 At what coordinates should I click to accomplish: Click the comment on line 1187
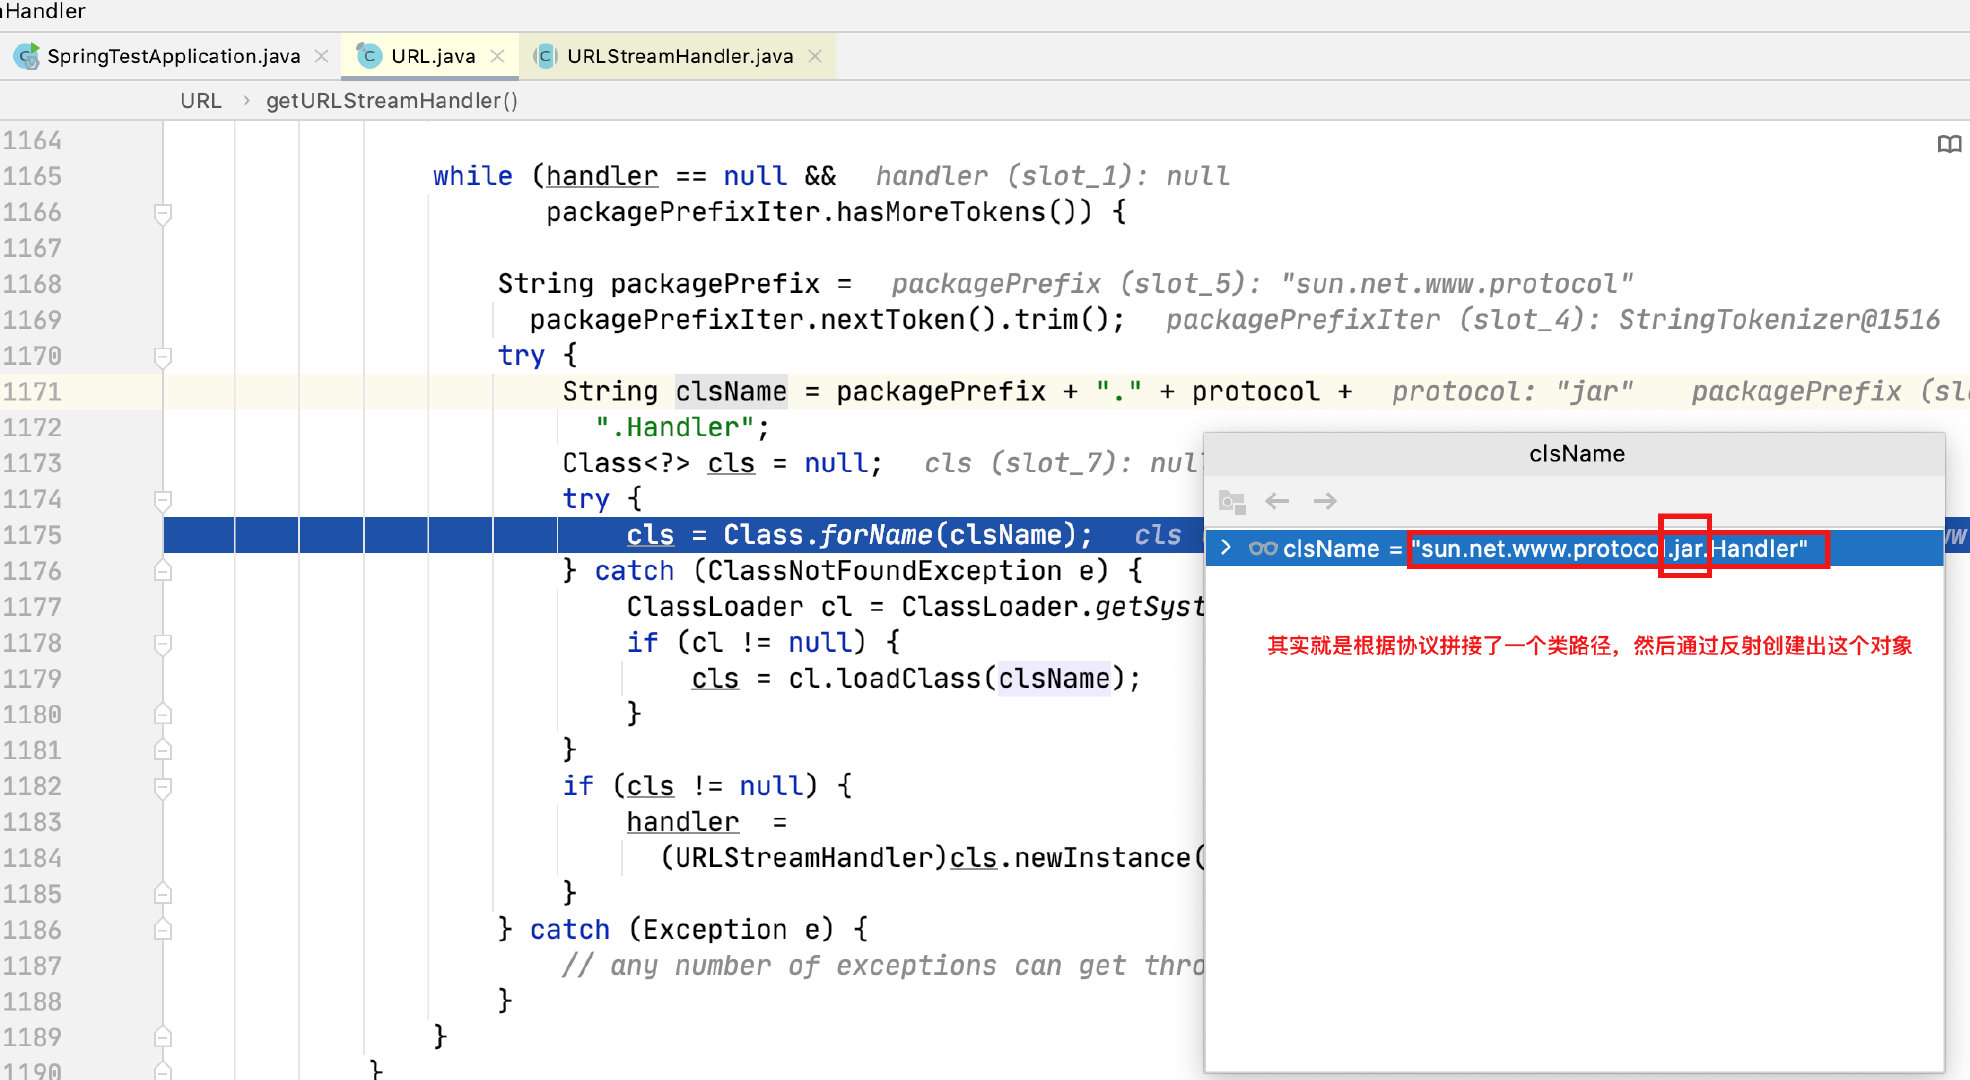click(885, 966)
